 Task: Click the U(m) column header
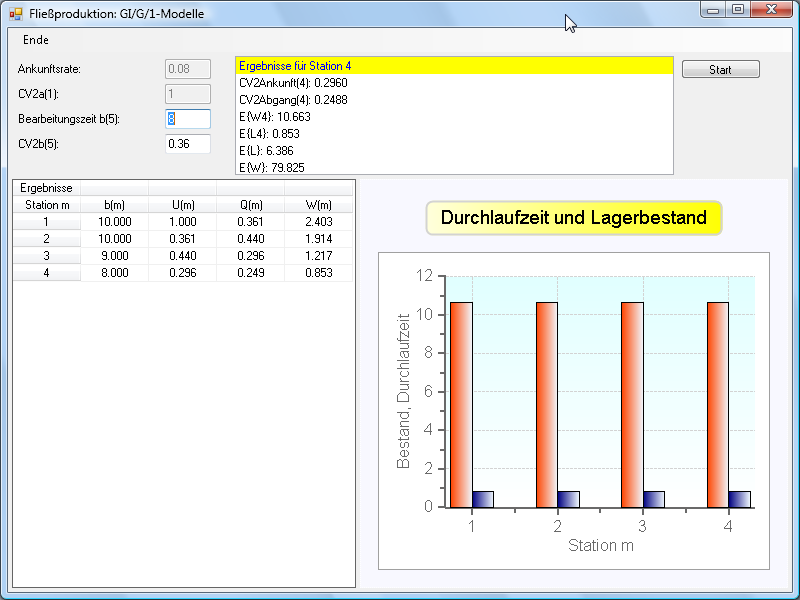pyautogui.click(x=182, y=205)
